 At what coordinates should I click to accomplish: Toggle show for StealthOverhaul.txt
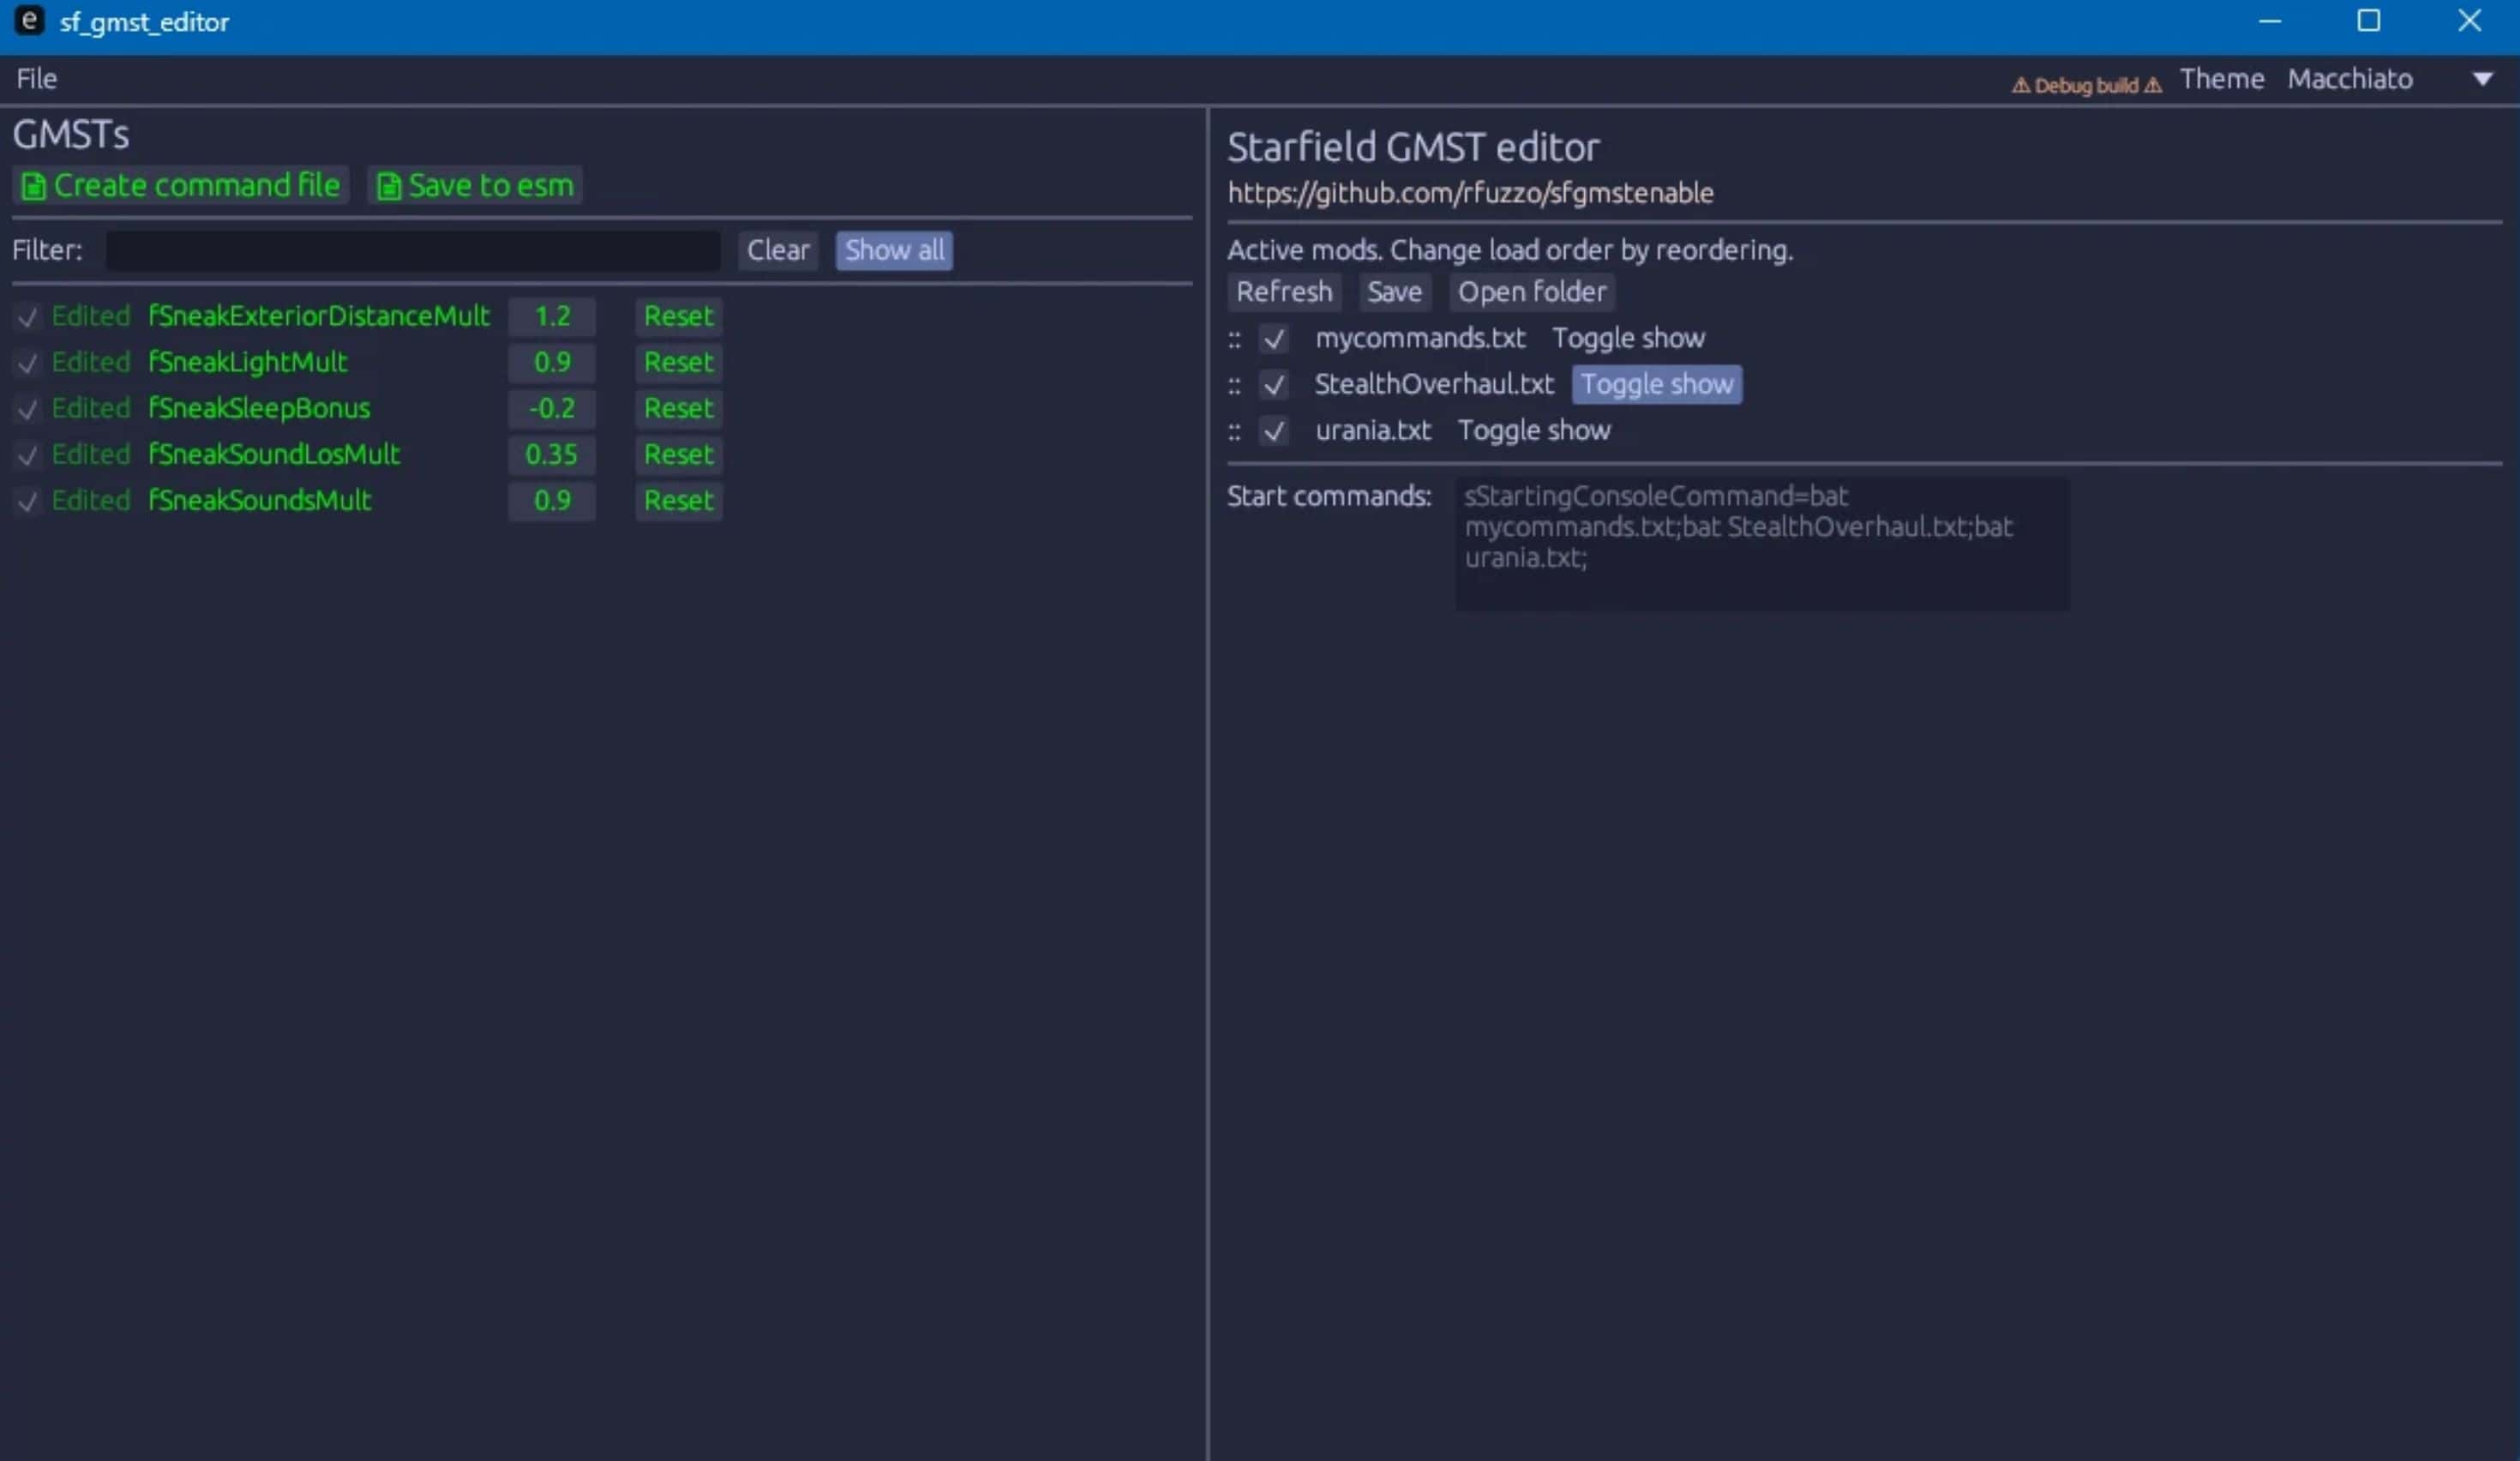click(x=1656, y=384)
